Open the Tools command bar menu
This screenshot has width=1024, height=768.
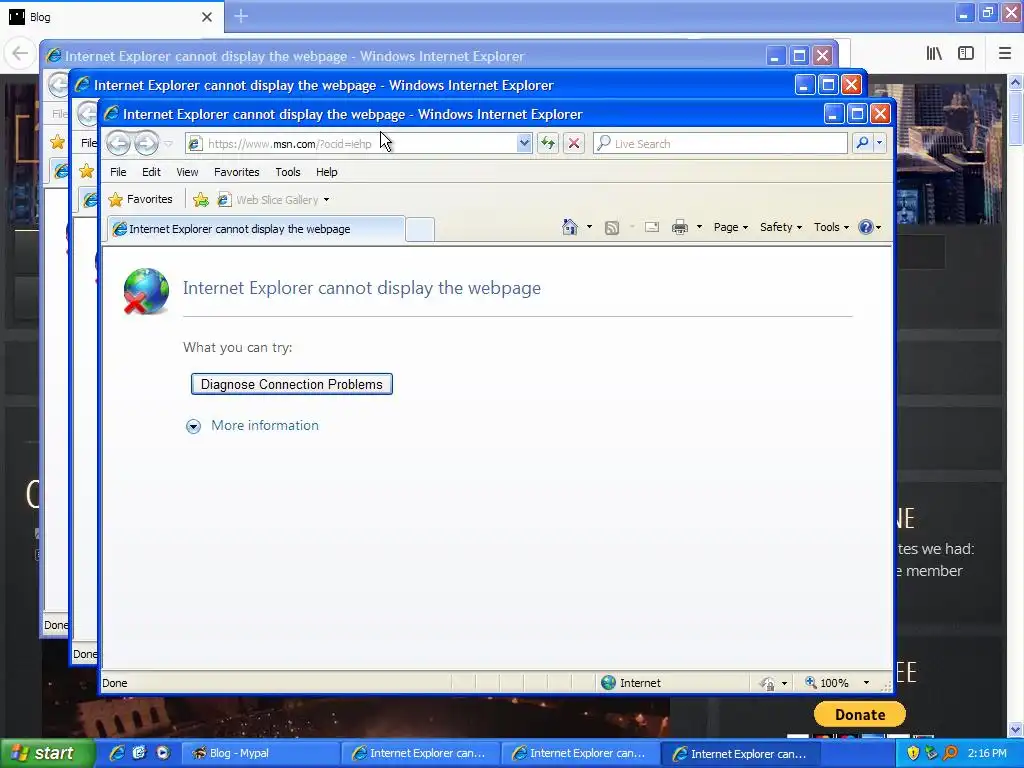point(831,227)
